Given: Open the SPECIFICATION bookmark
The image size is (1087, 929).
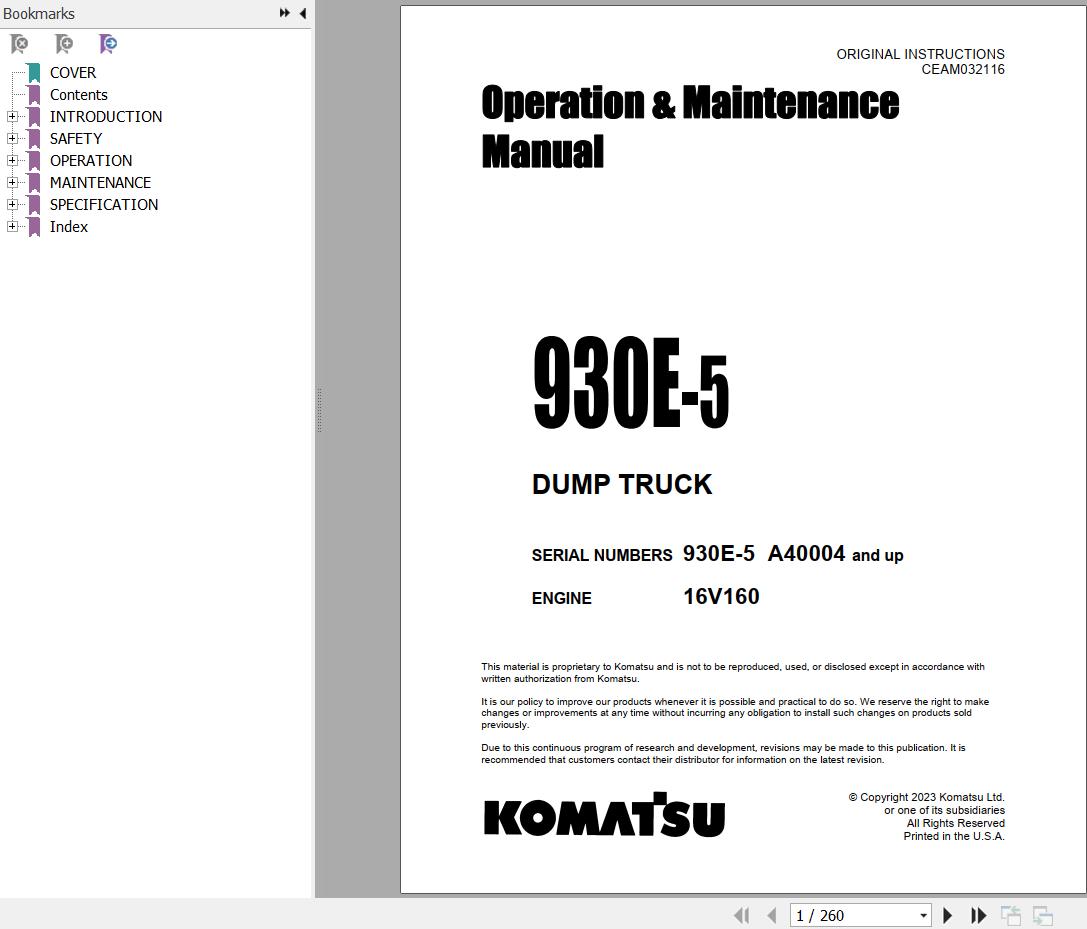Looking at the screenshot, I should click(x=103, y=205).
